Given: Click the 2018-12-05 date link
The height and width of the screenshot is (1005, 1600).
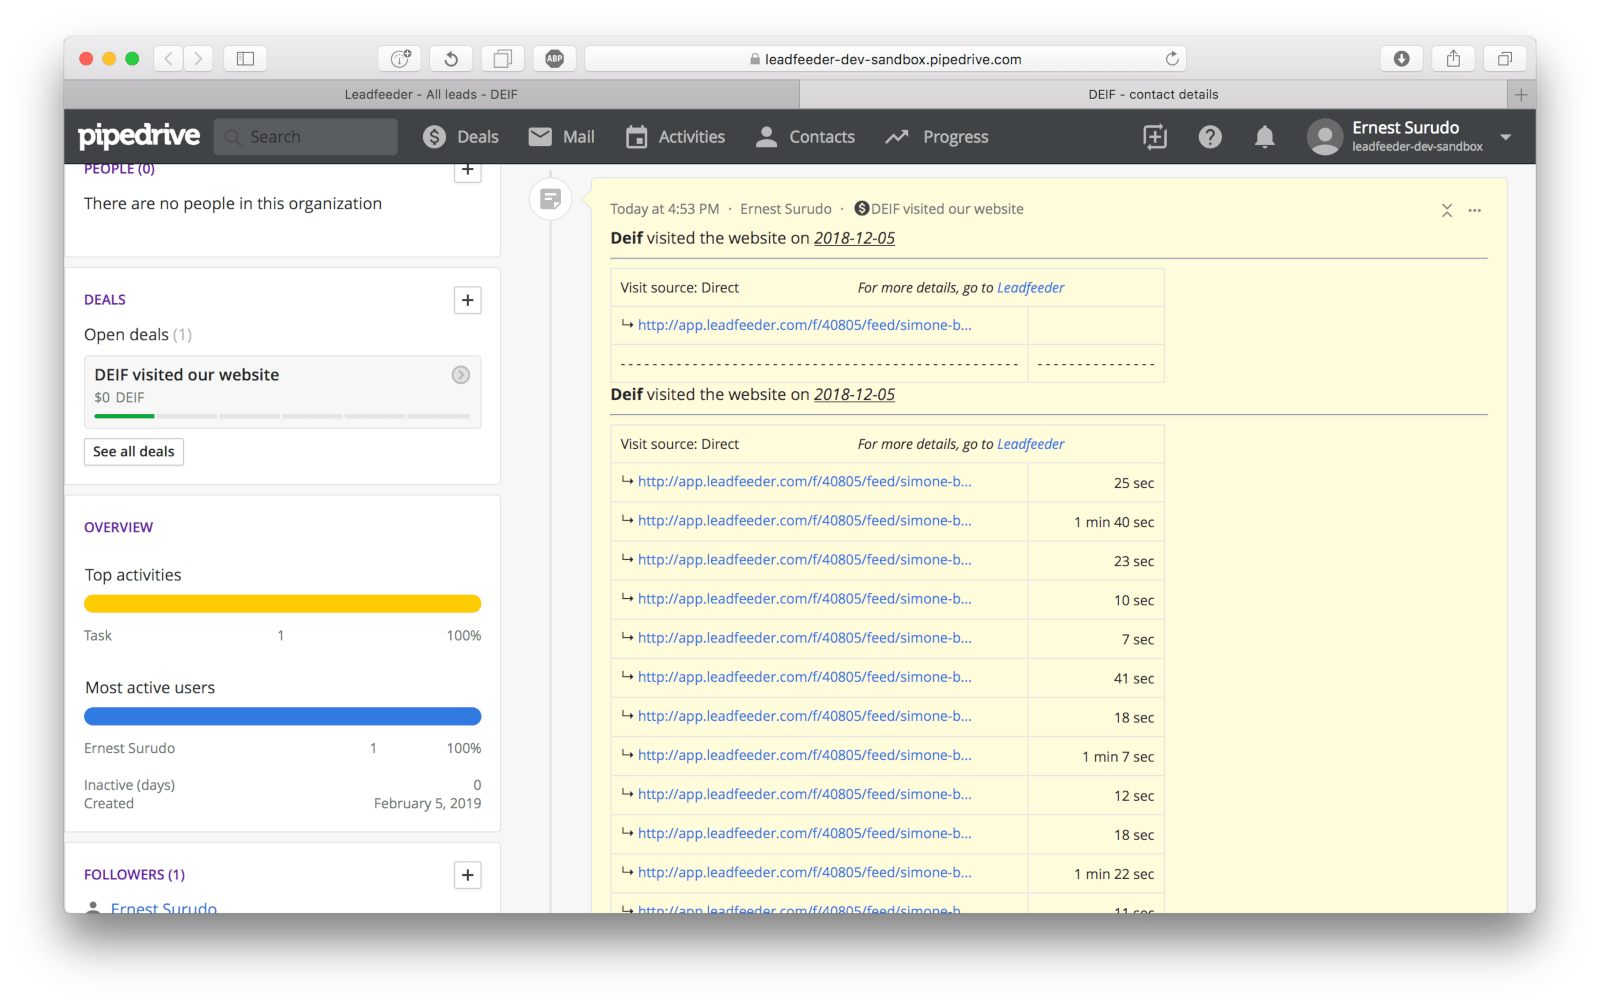Looking at the screenshot, I should click(x=854, y=238).
